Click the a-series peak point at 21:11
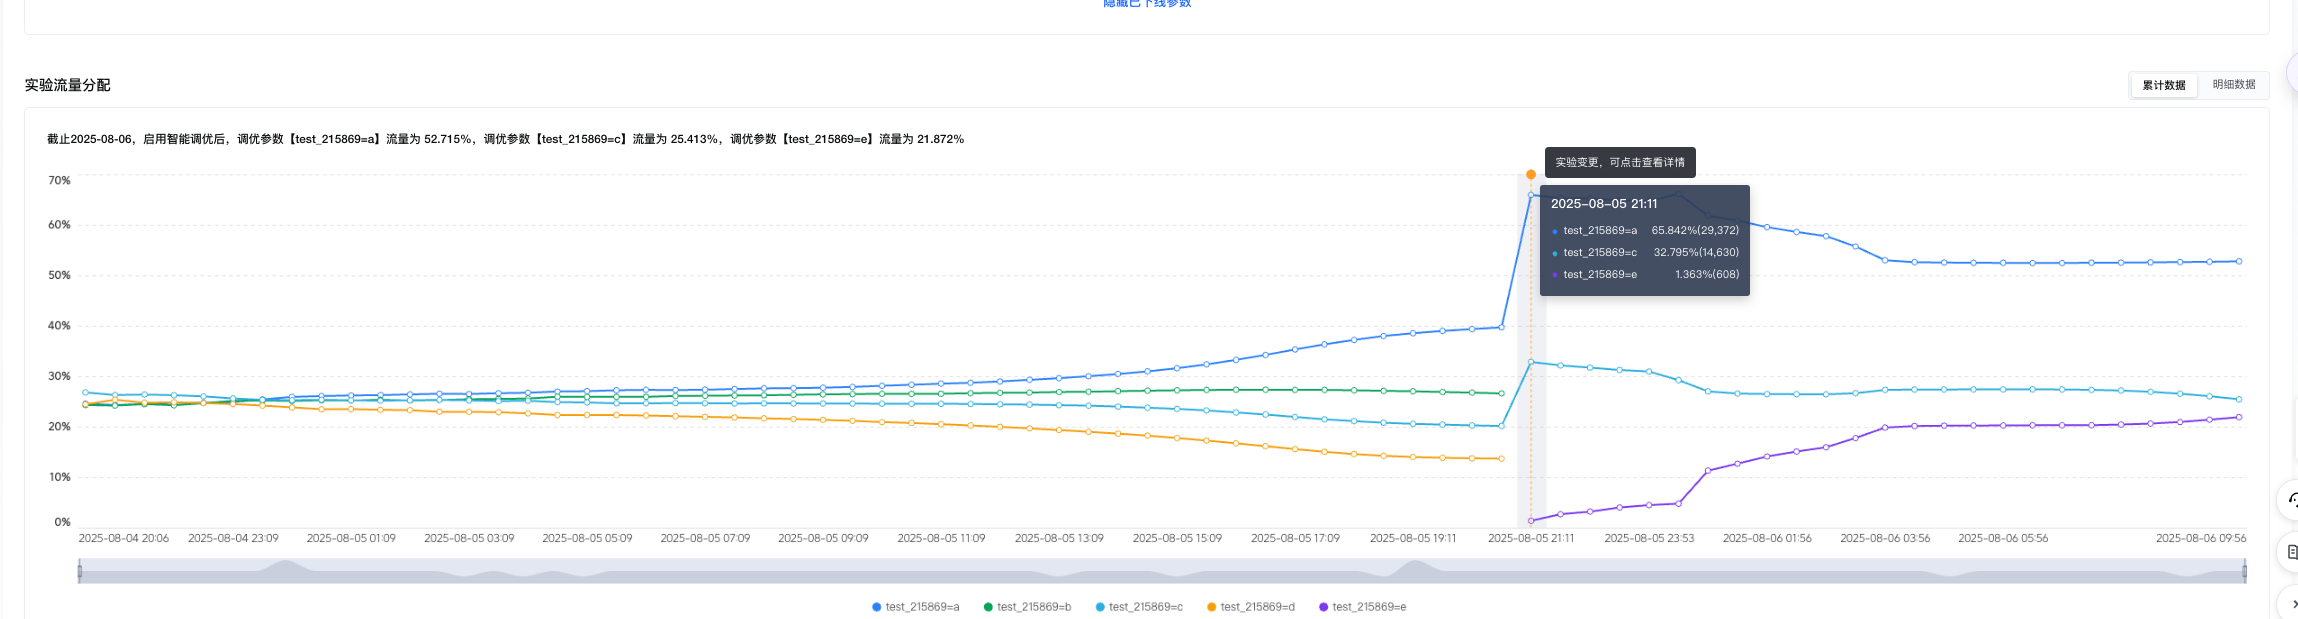 coord(1530,195)
